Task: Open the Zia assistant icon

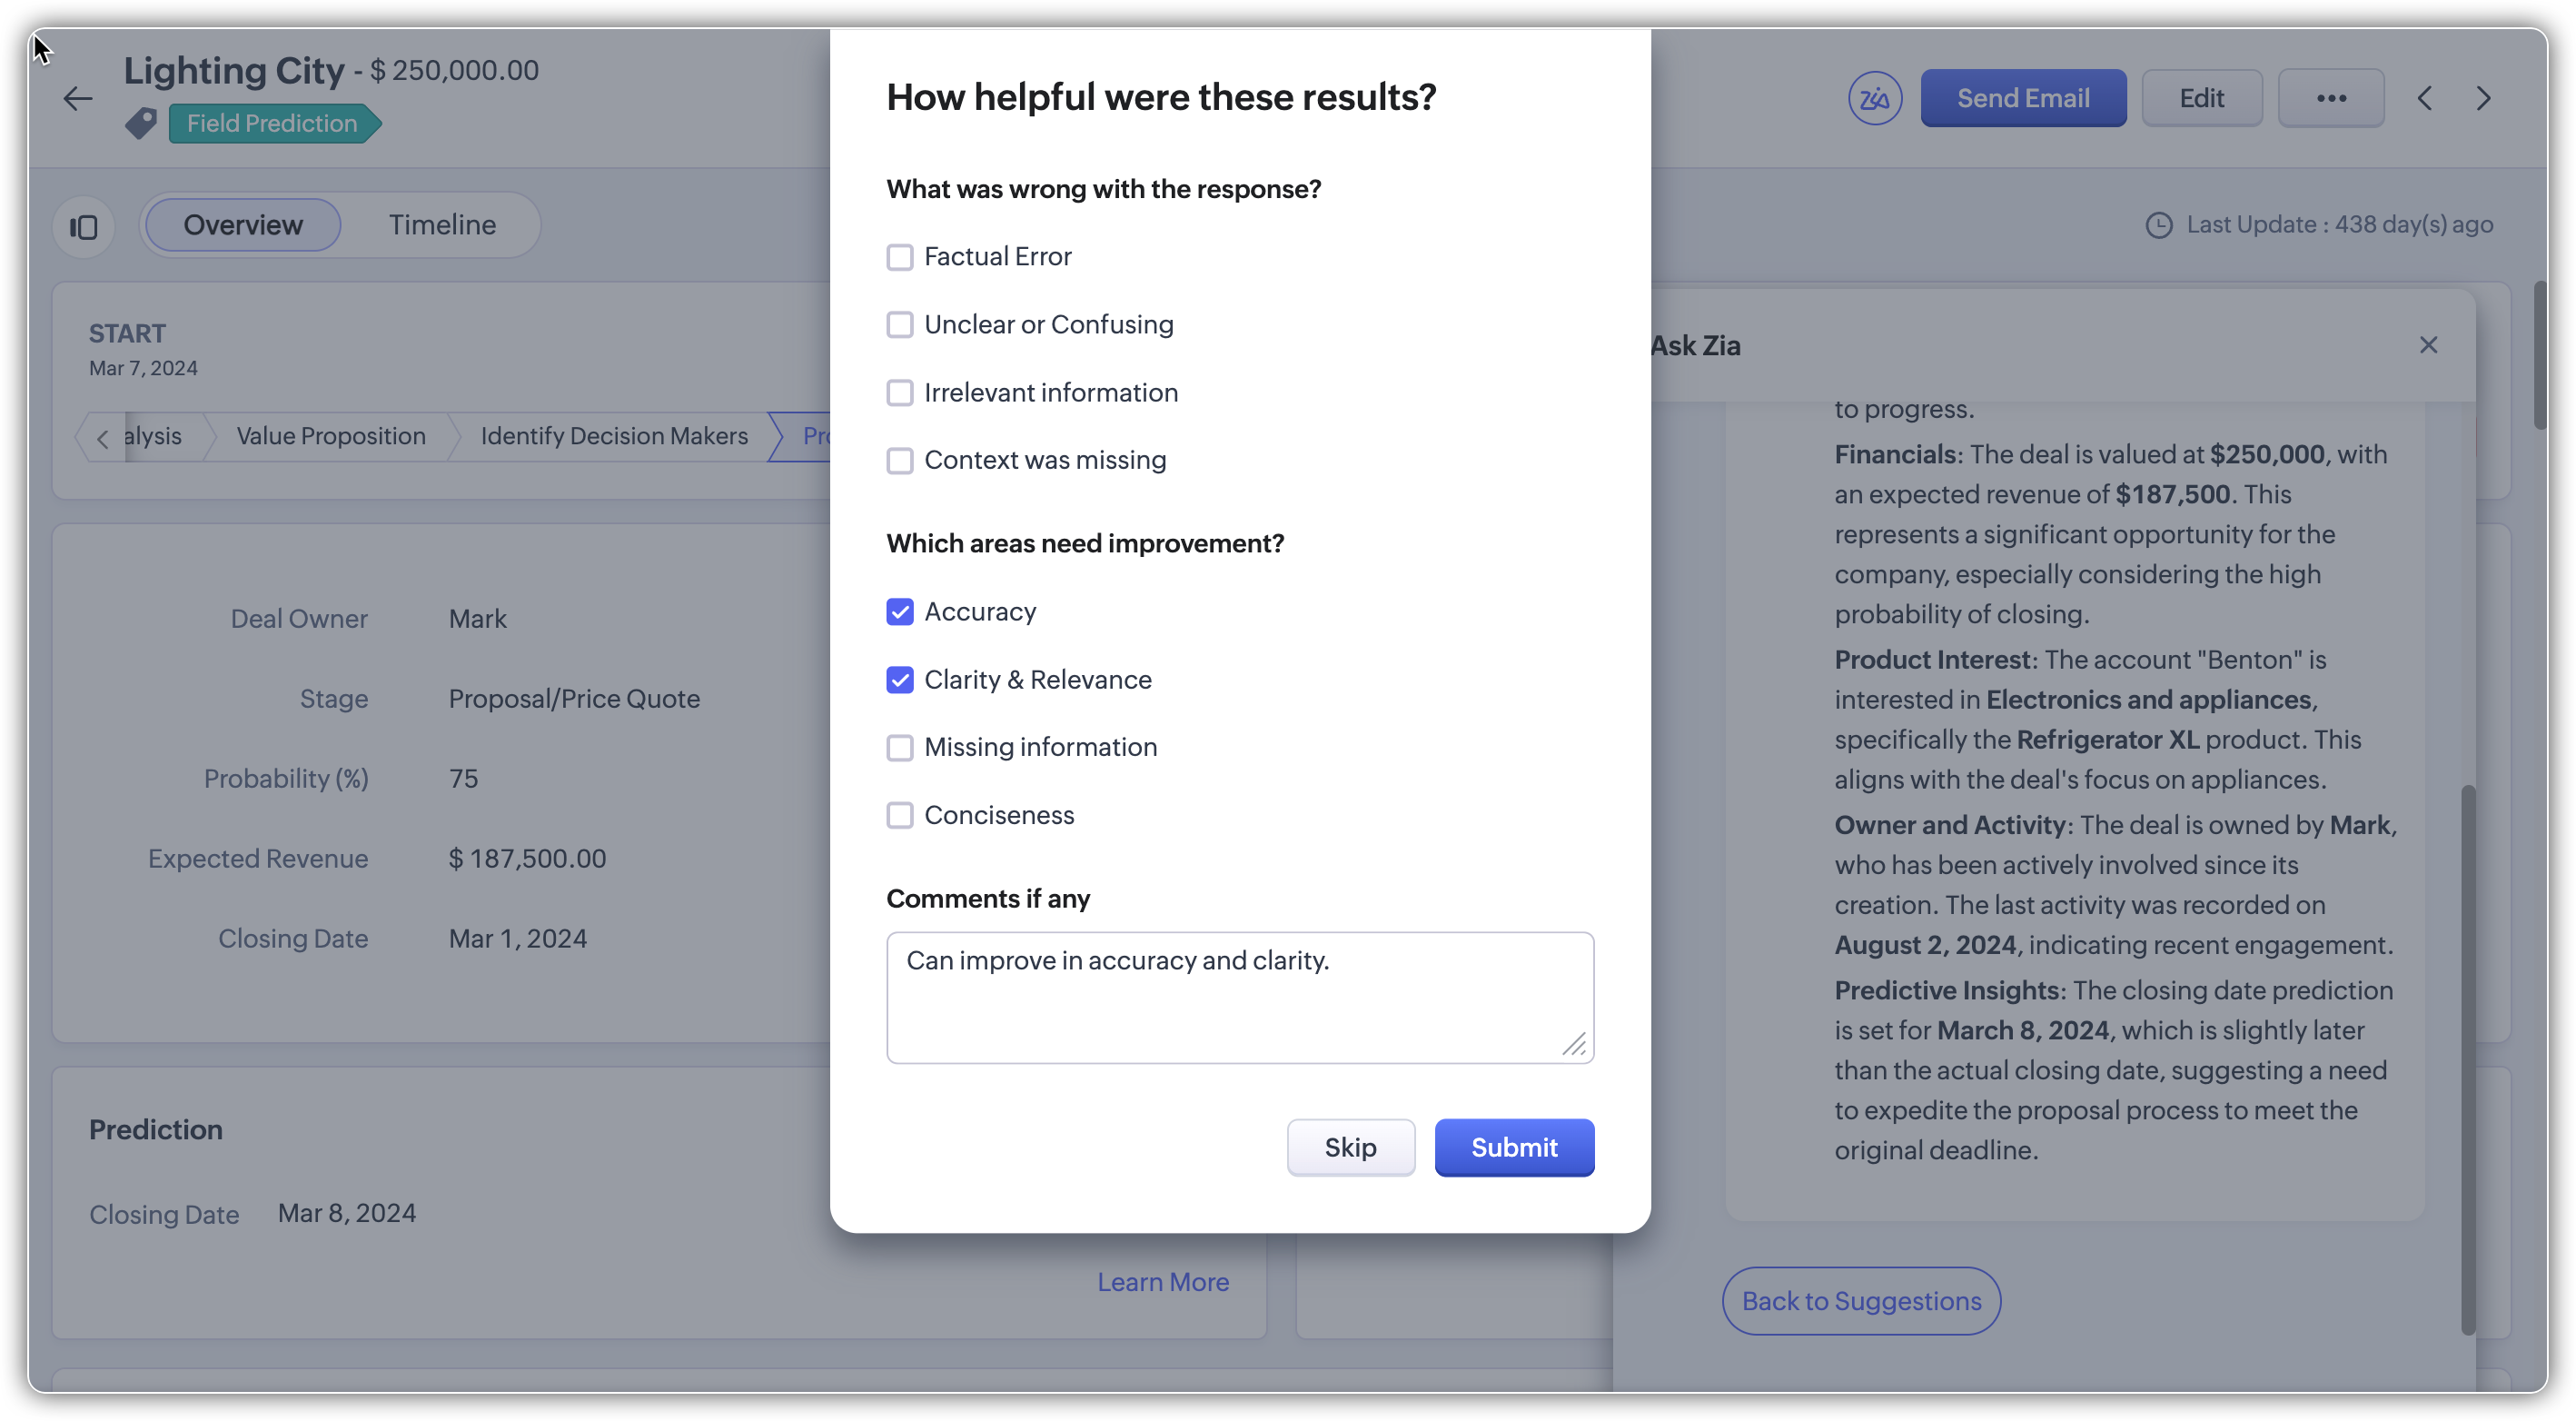Action: (1874, 99)
